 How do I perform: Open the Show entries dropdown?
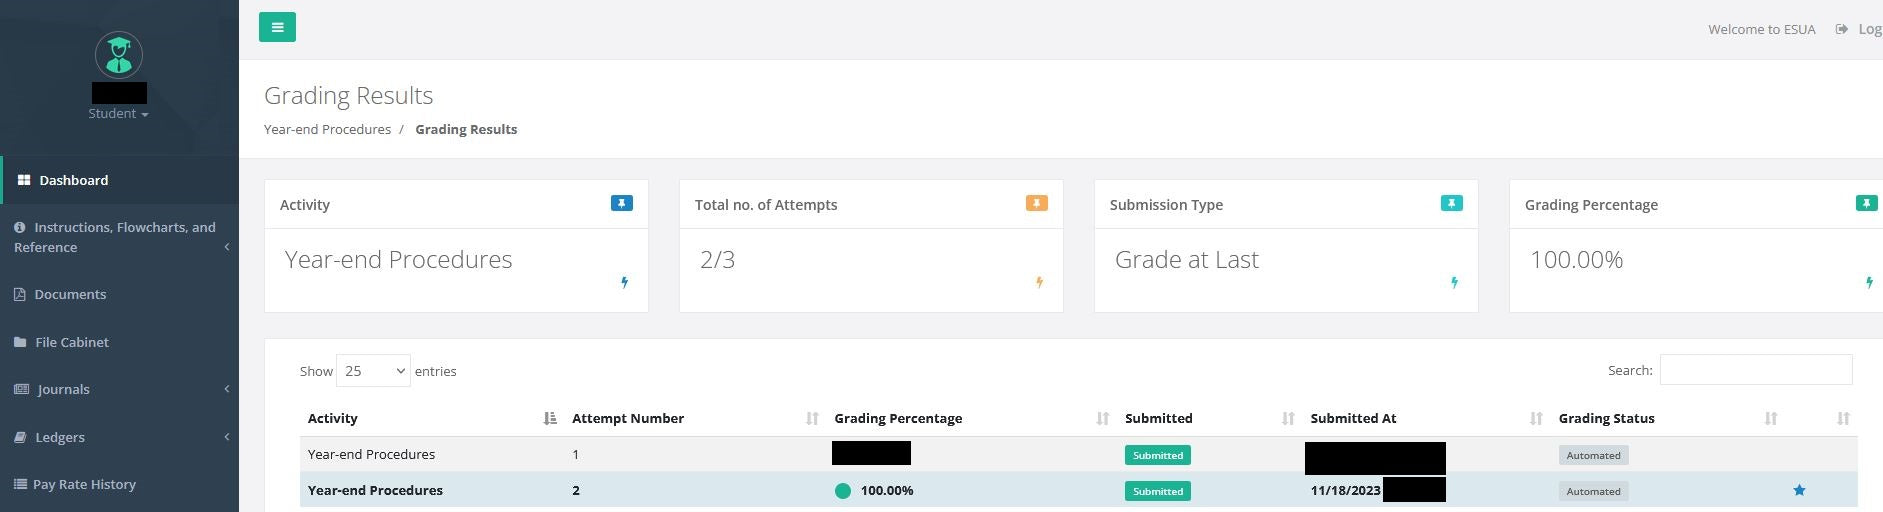coord(373,371)
